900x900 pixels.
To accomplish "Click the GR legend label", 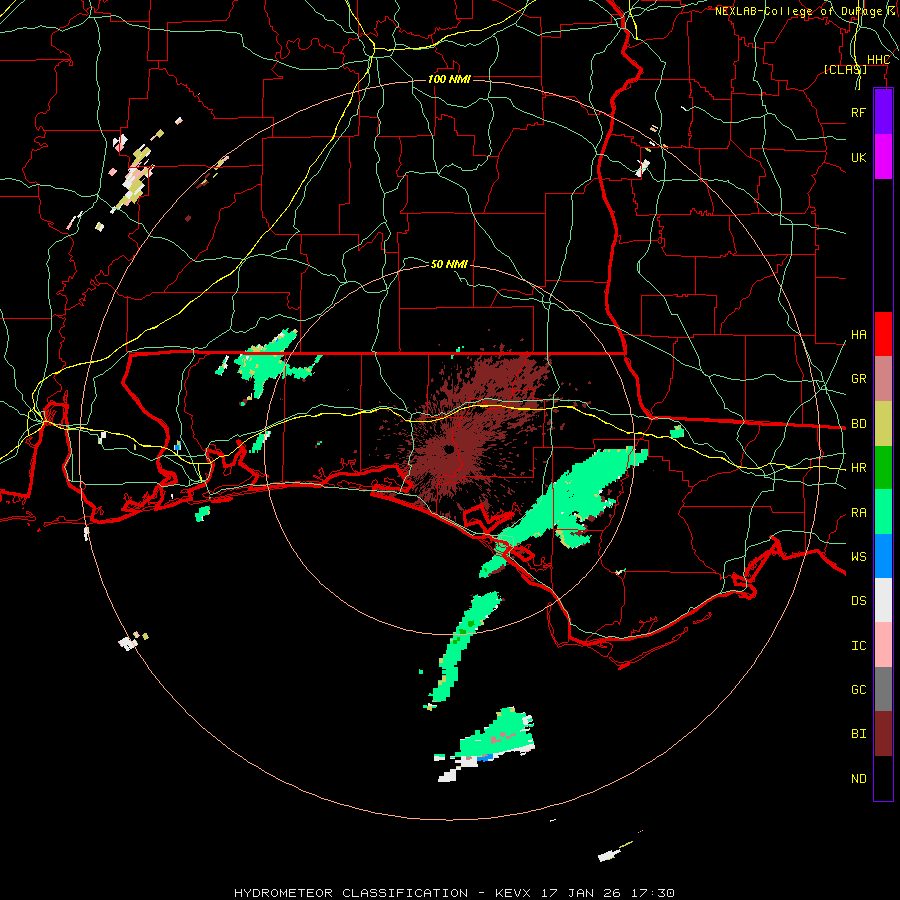I will [x=858, y=379].
